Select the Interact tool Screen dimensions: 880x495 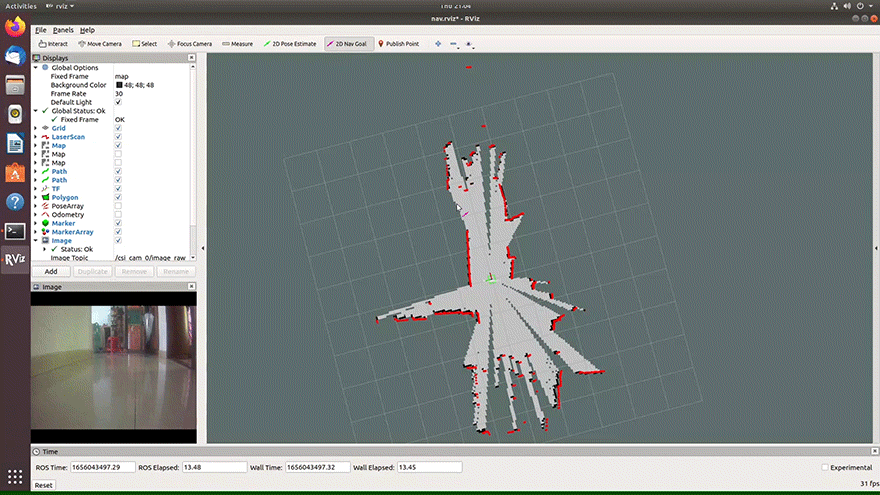coord(52,44)
